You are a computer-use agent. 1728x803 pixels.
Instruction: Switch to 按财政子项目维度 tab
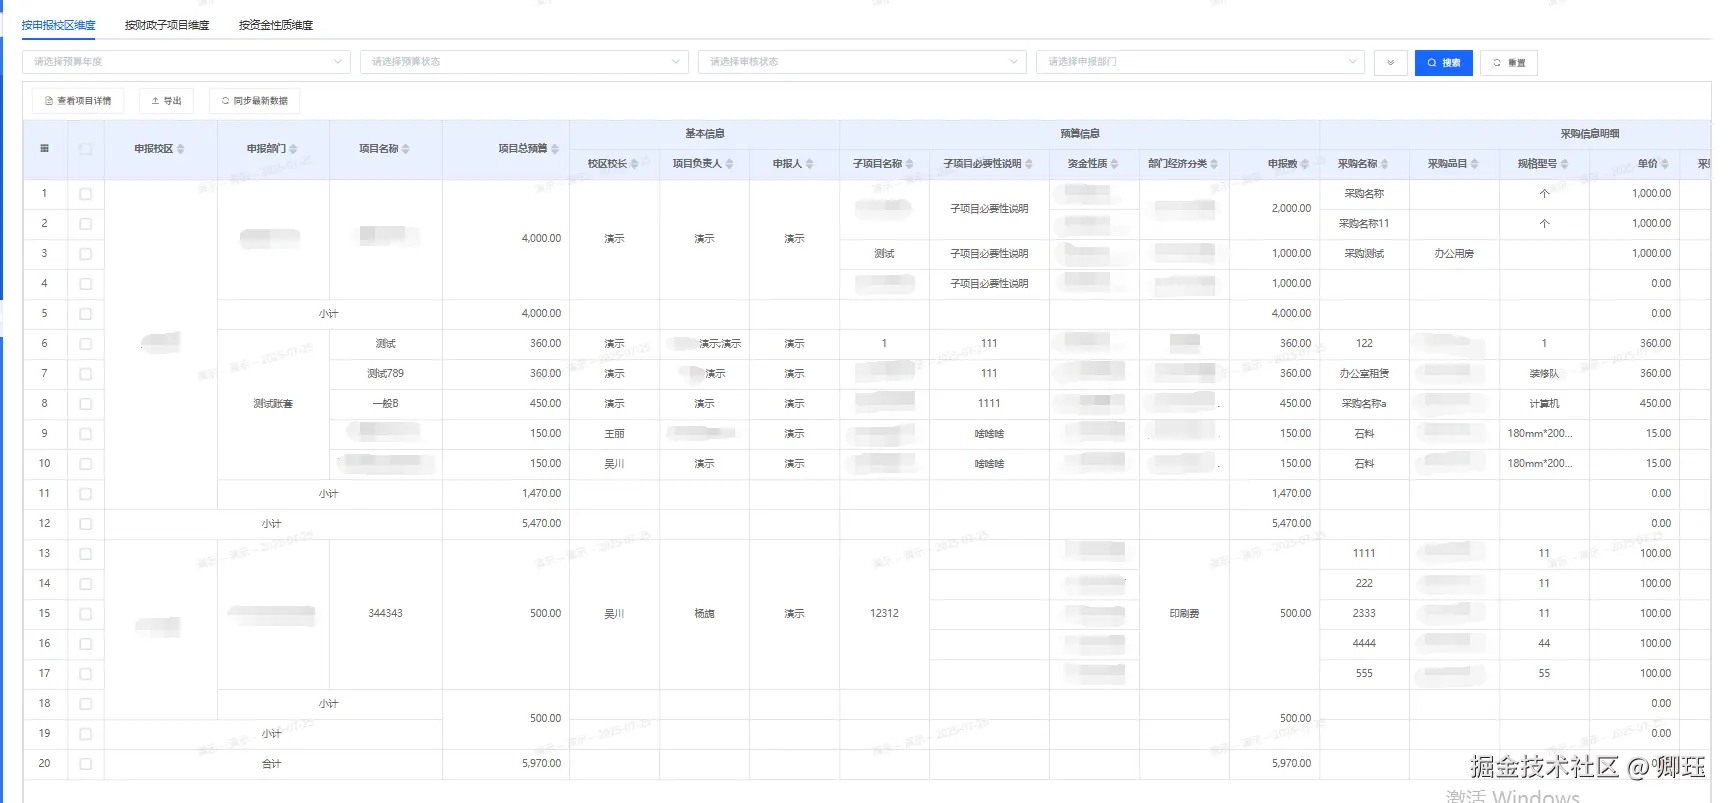(x=167, y=25)
